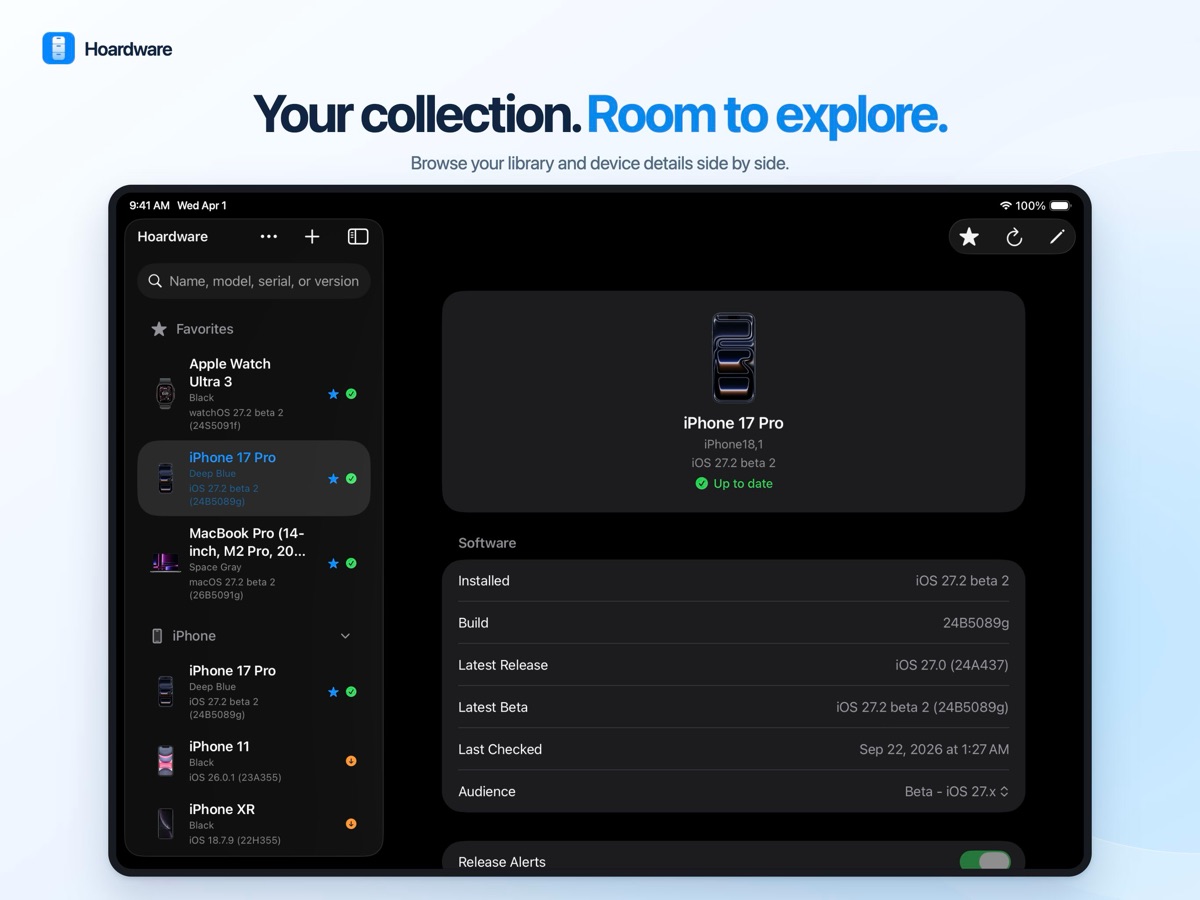Click the update-available badge on iPhone XR
This screenshot has height=900, width=1200.
351,824
